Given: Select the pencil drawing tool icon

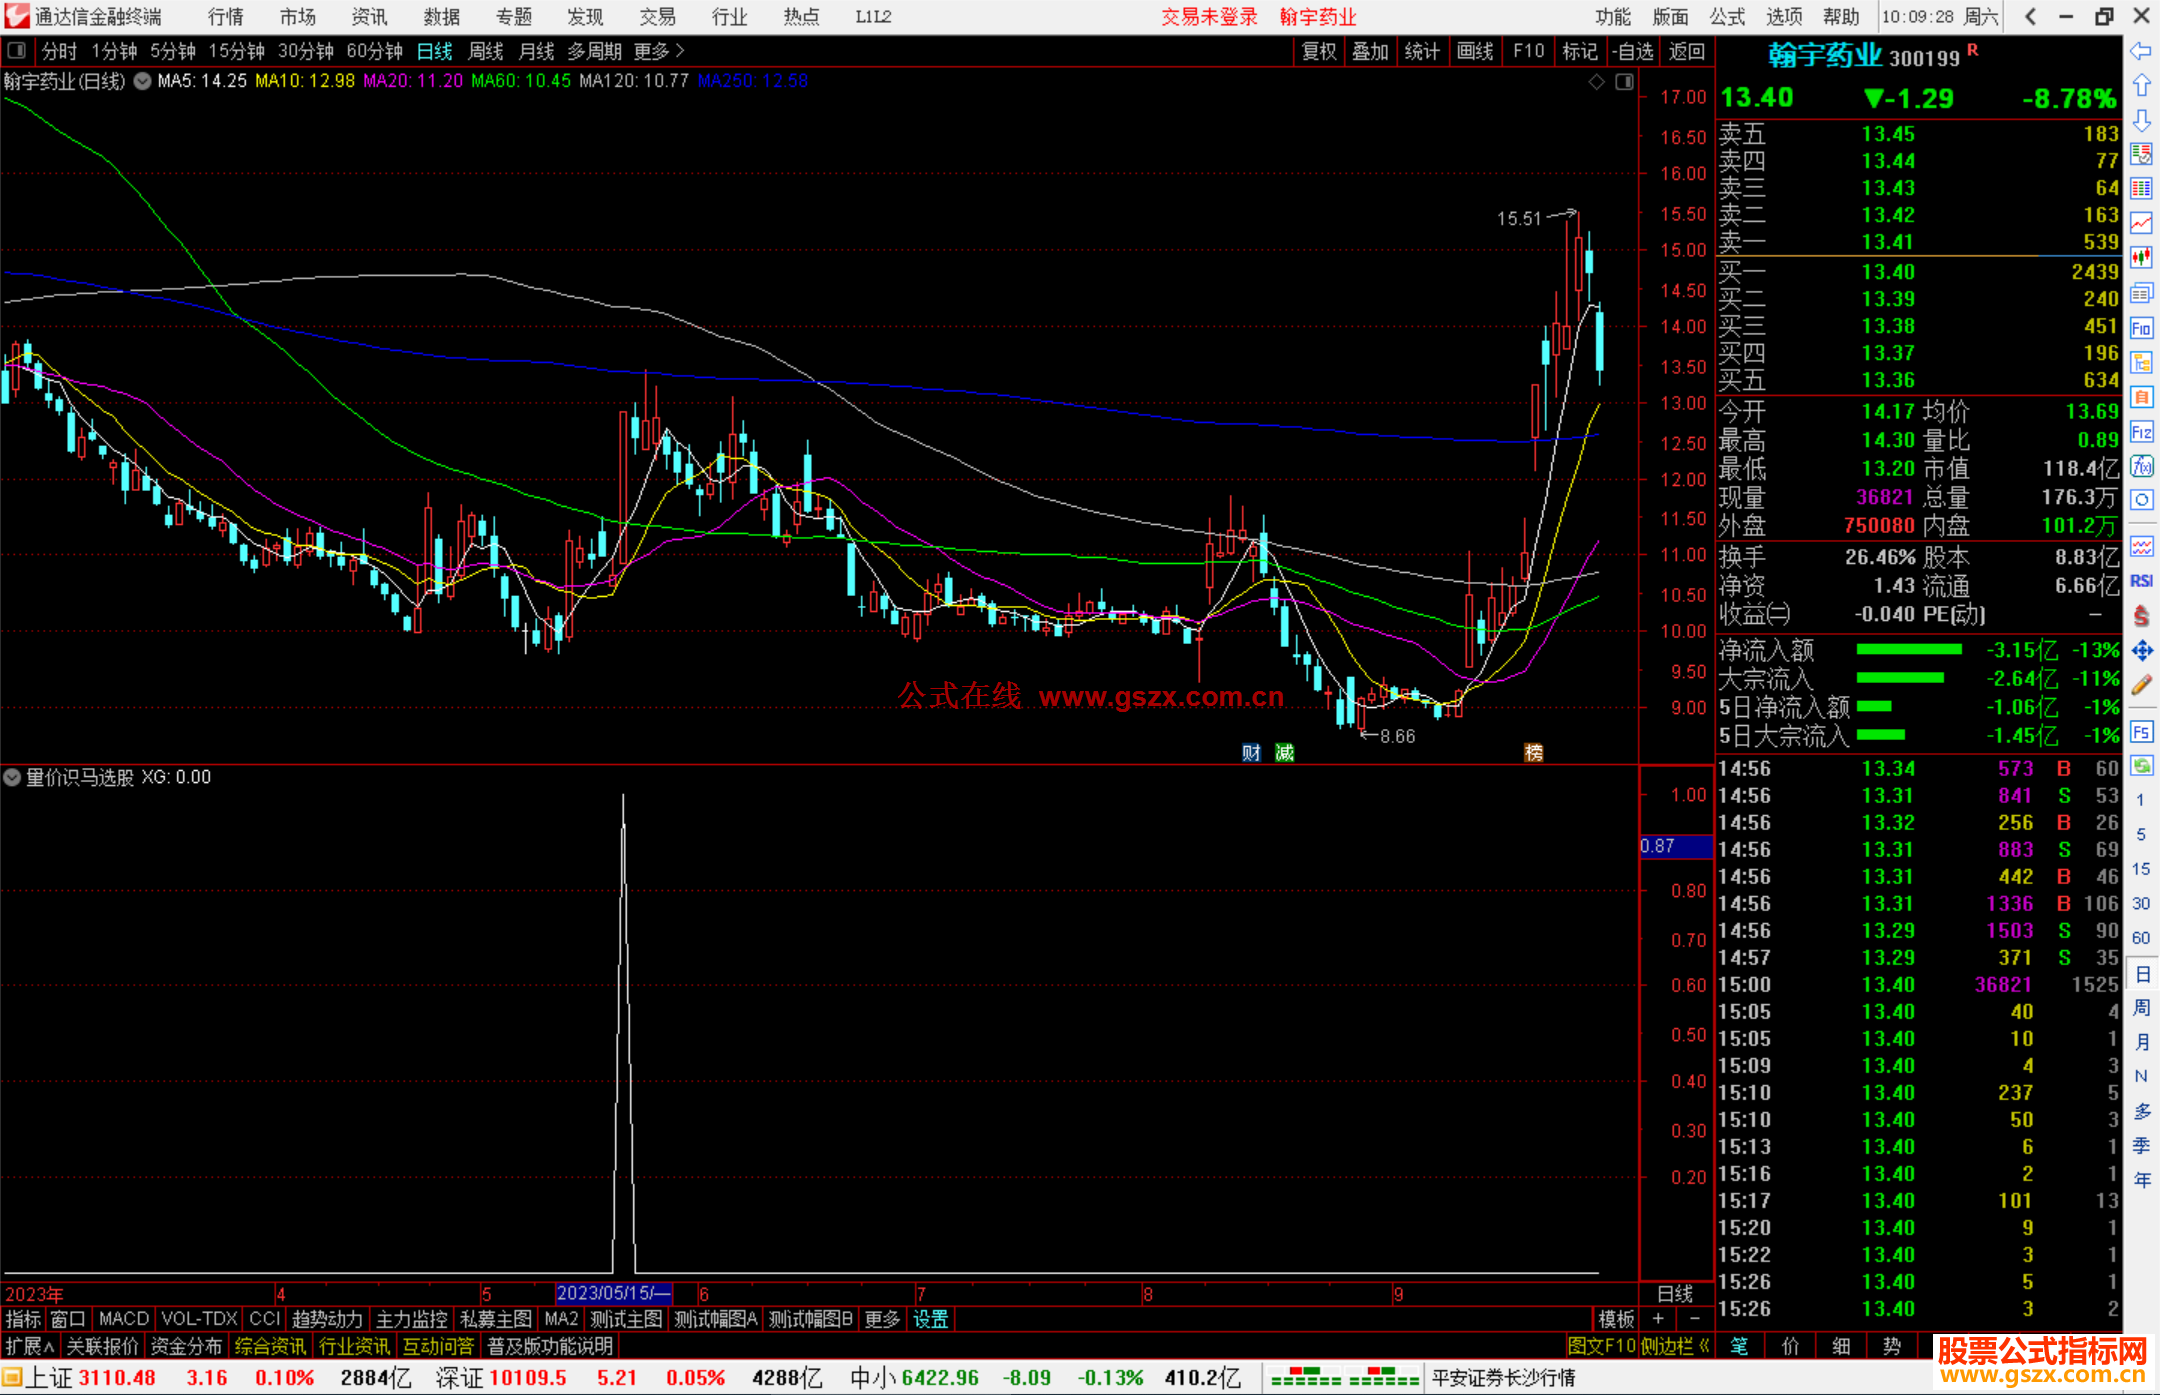Looking at the screenshot, I should (x=2141, y=686).
